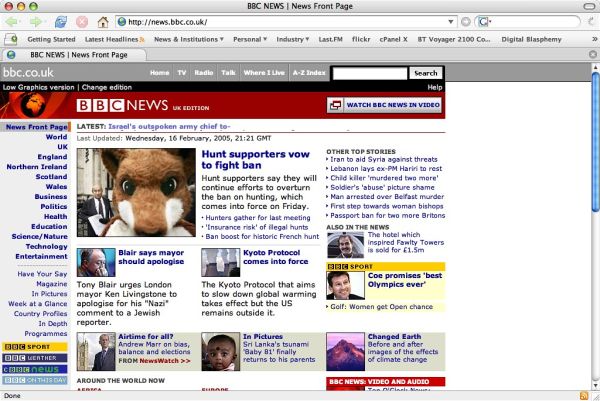This screenshot has width=600, height=401.
Task: Open the Google search engine icon in the search box
Action: [x=484, y=22]
